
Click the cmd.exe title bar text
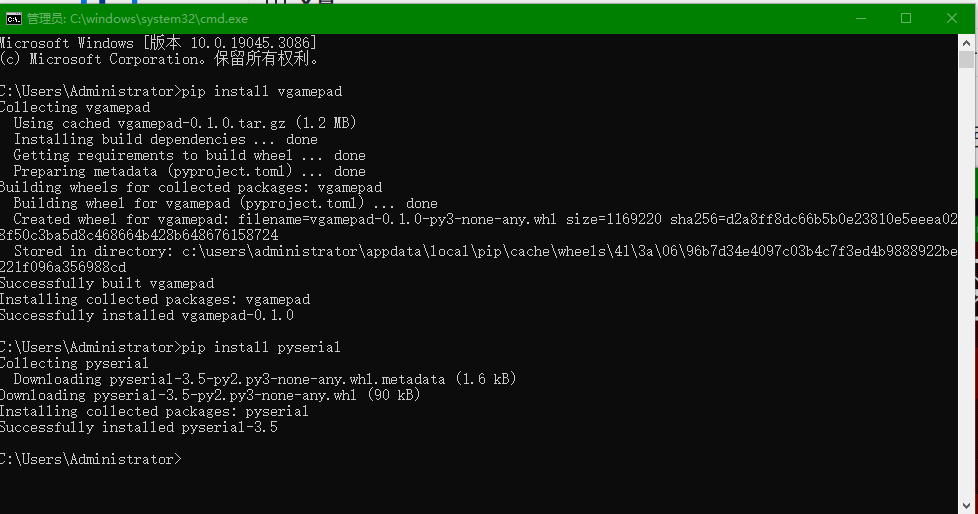[138, 18]
